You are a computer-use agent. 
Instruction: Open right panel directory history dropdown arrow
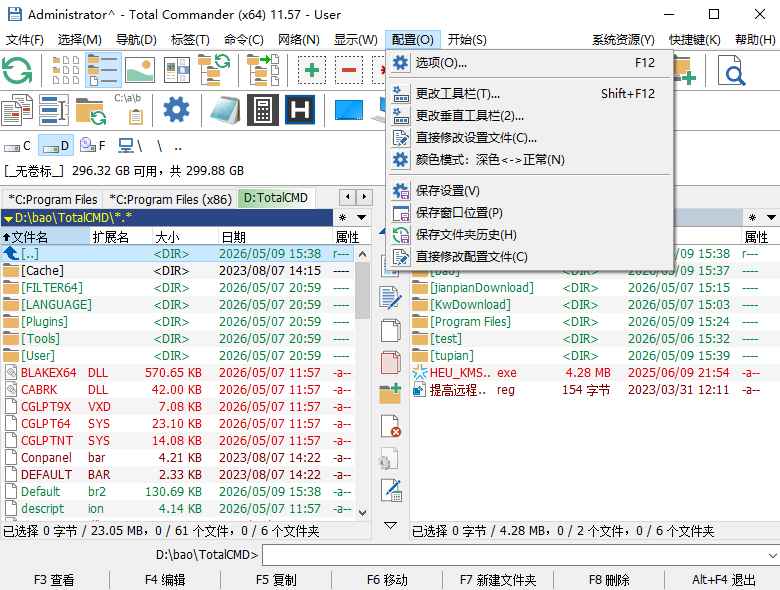click(771, 217)
